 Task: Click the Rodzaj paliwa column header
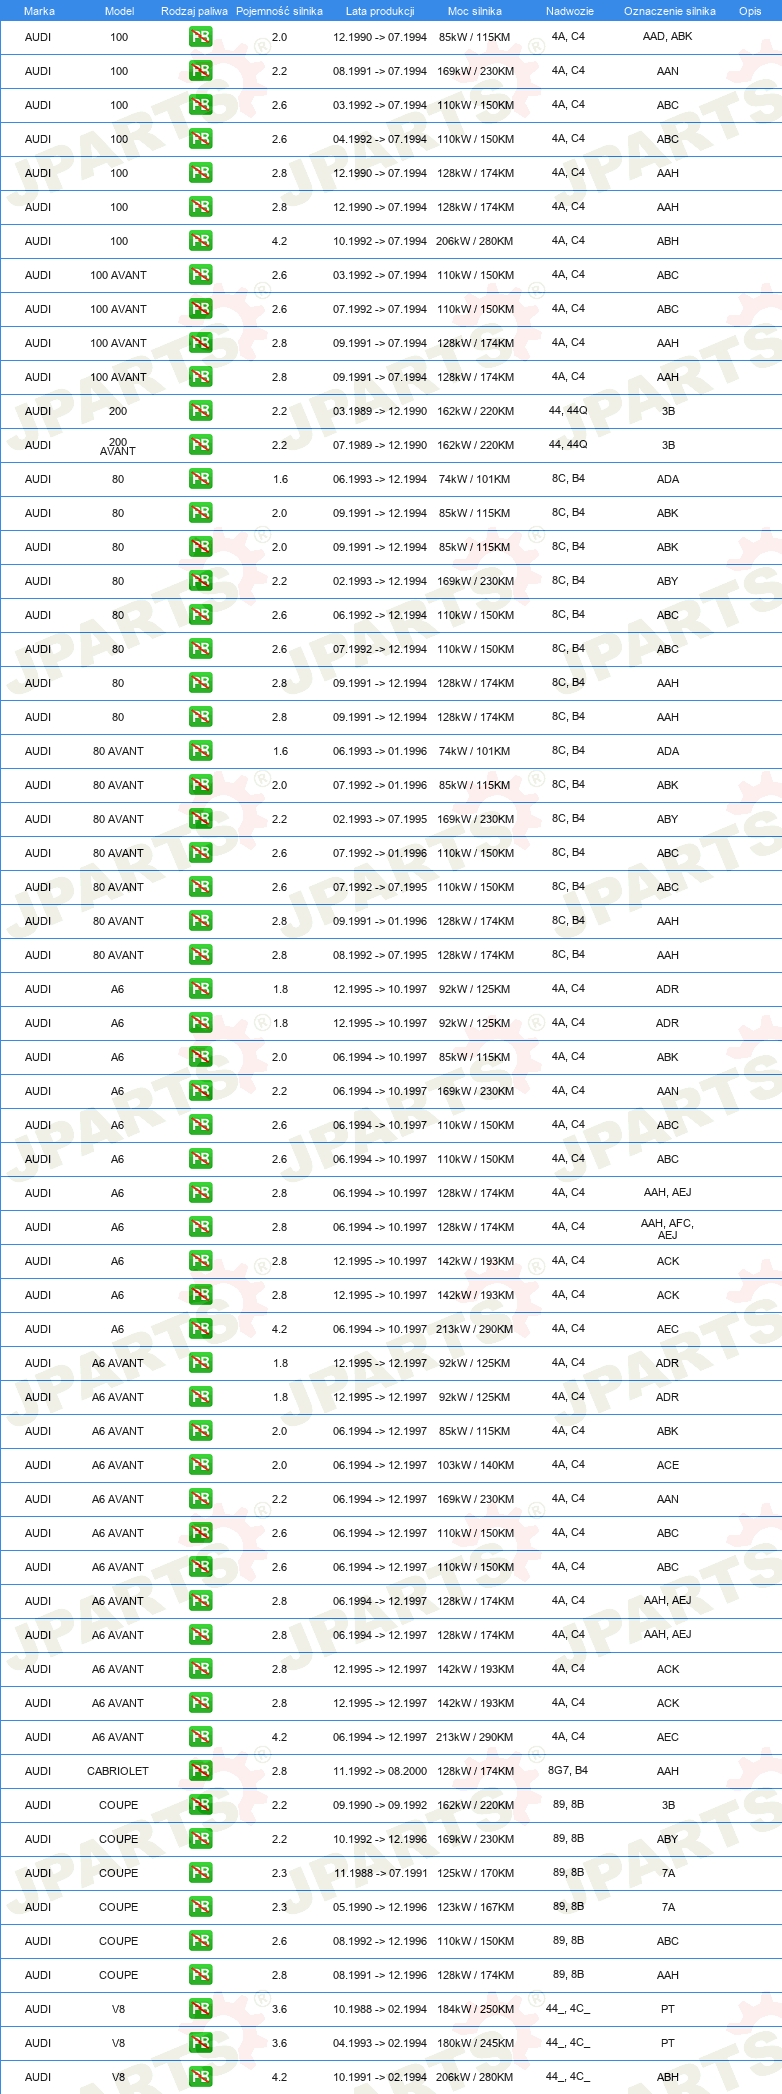194,11
